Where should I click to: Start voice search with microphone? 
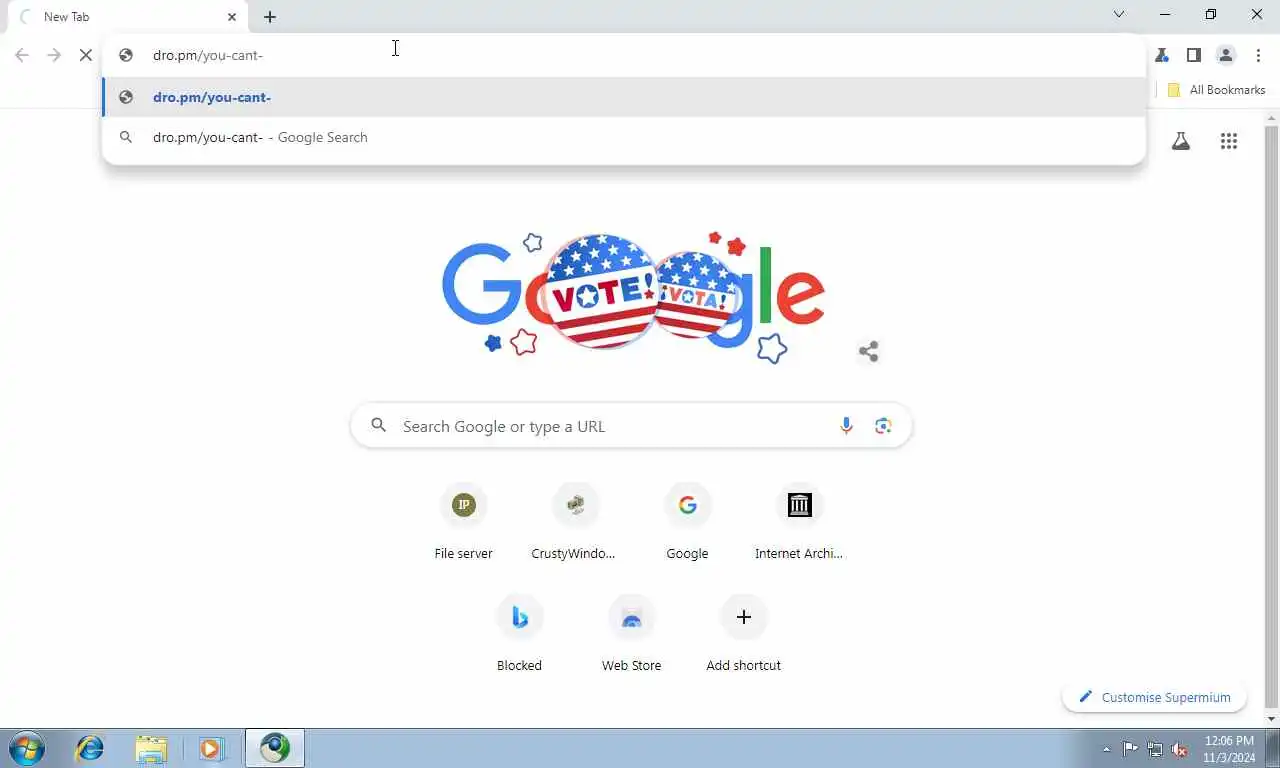[x=846, y=426]
